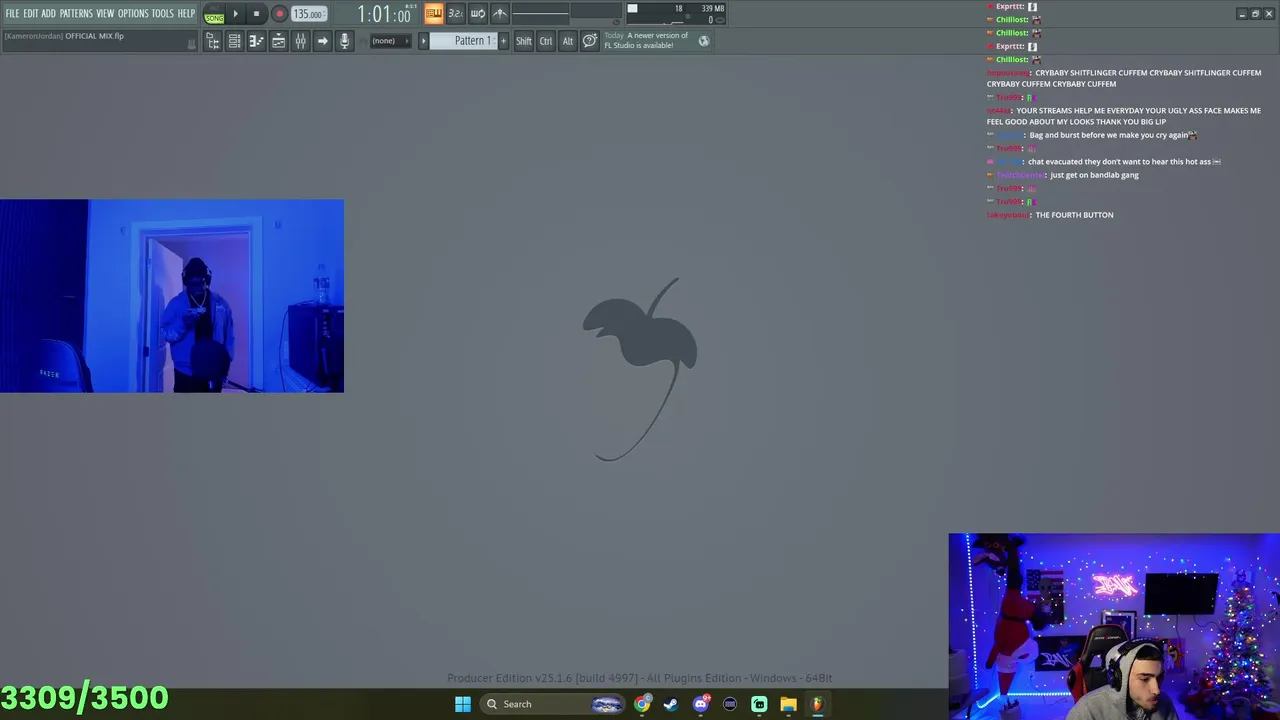Open the Browser view icon

point(212,41)
